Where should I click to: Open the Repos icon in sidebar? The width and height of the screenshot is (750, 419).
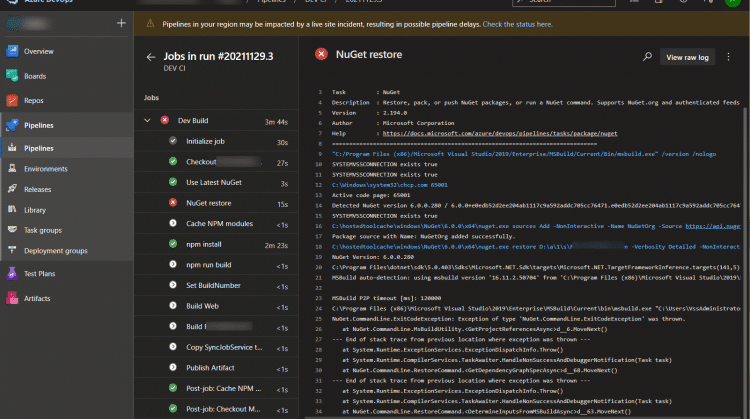click(x=12, y=100)
